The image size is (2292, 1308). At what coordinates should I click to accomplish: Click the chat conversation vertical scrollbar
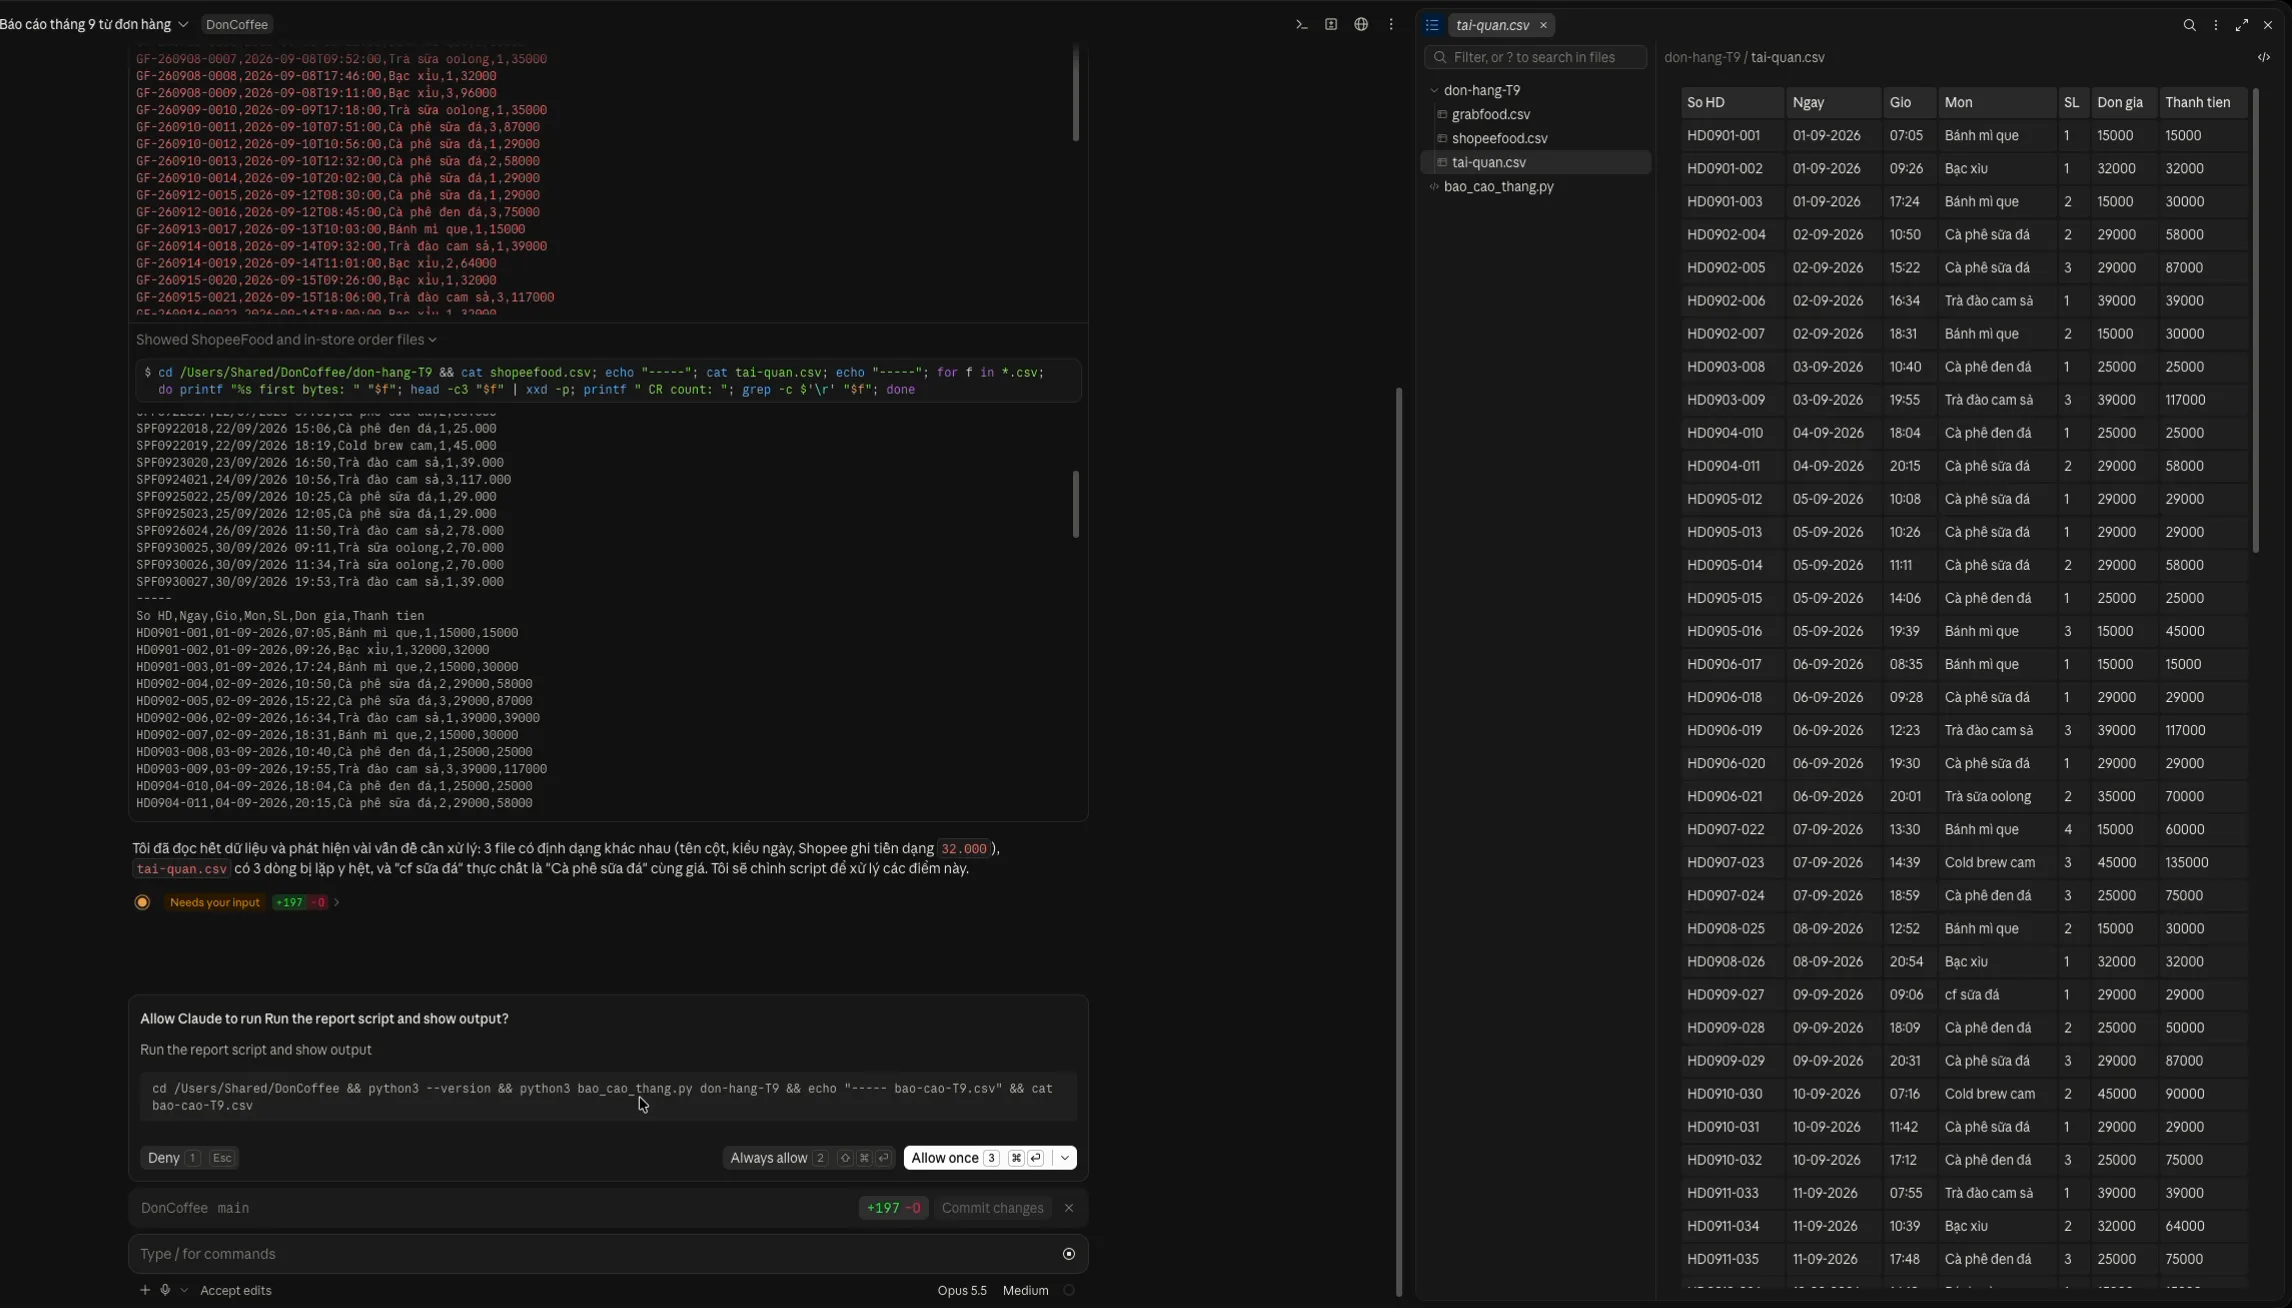tap(1398, 840)
